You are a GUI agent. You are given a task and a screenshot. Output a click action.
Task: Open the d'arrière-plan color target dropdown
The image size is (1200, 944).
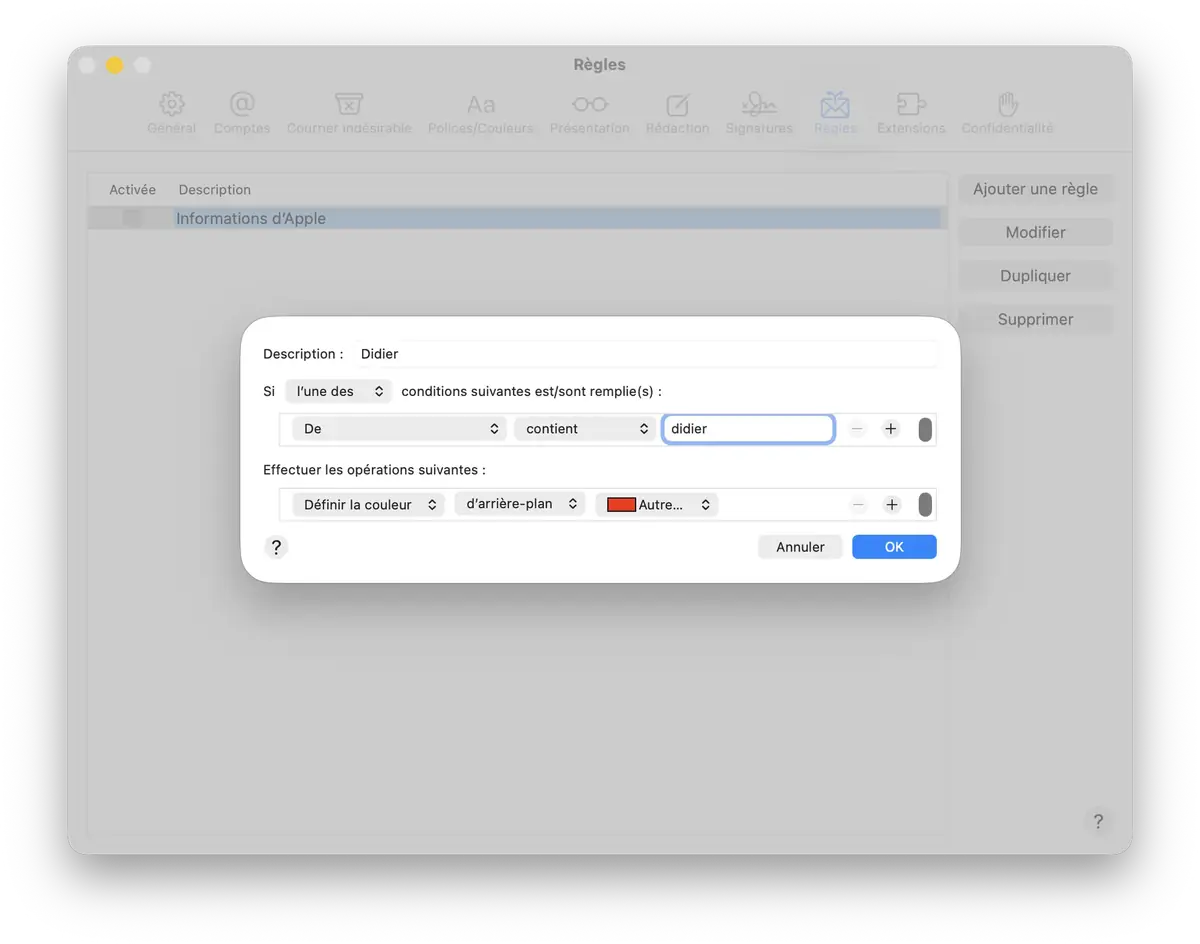click(x=519, y=504)
